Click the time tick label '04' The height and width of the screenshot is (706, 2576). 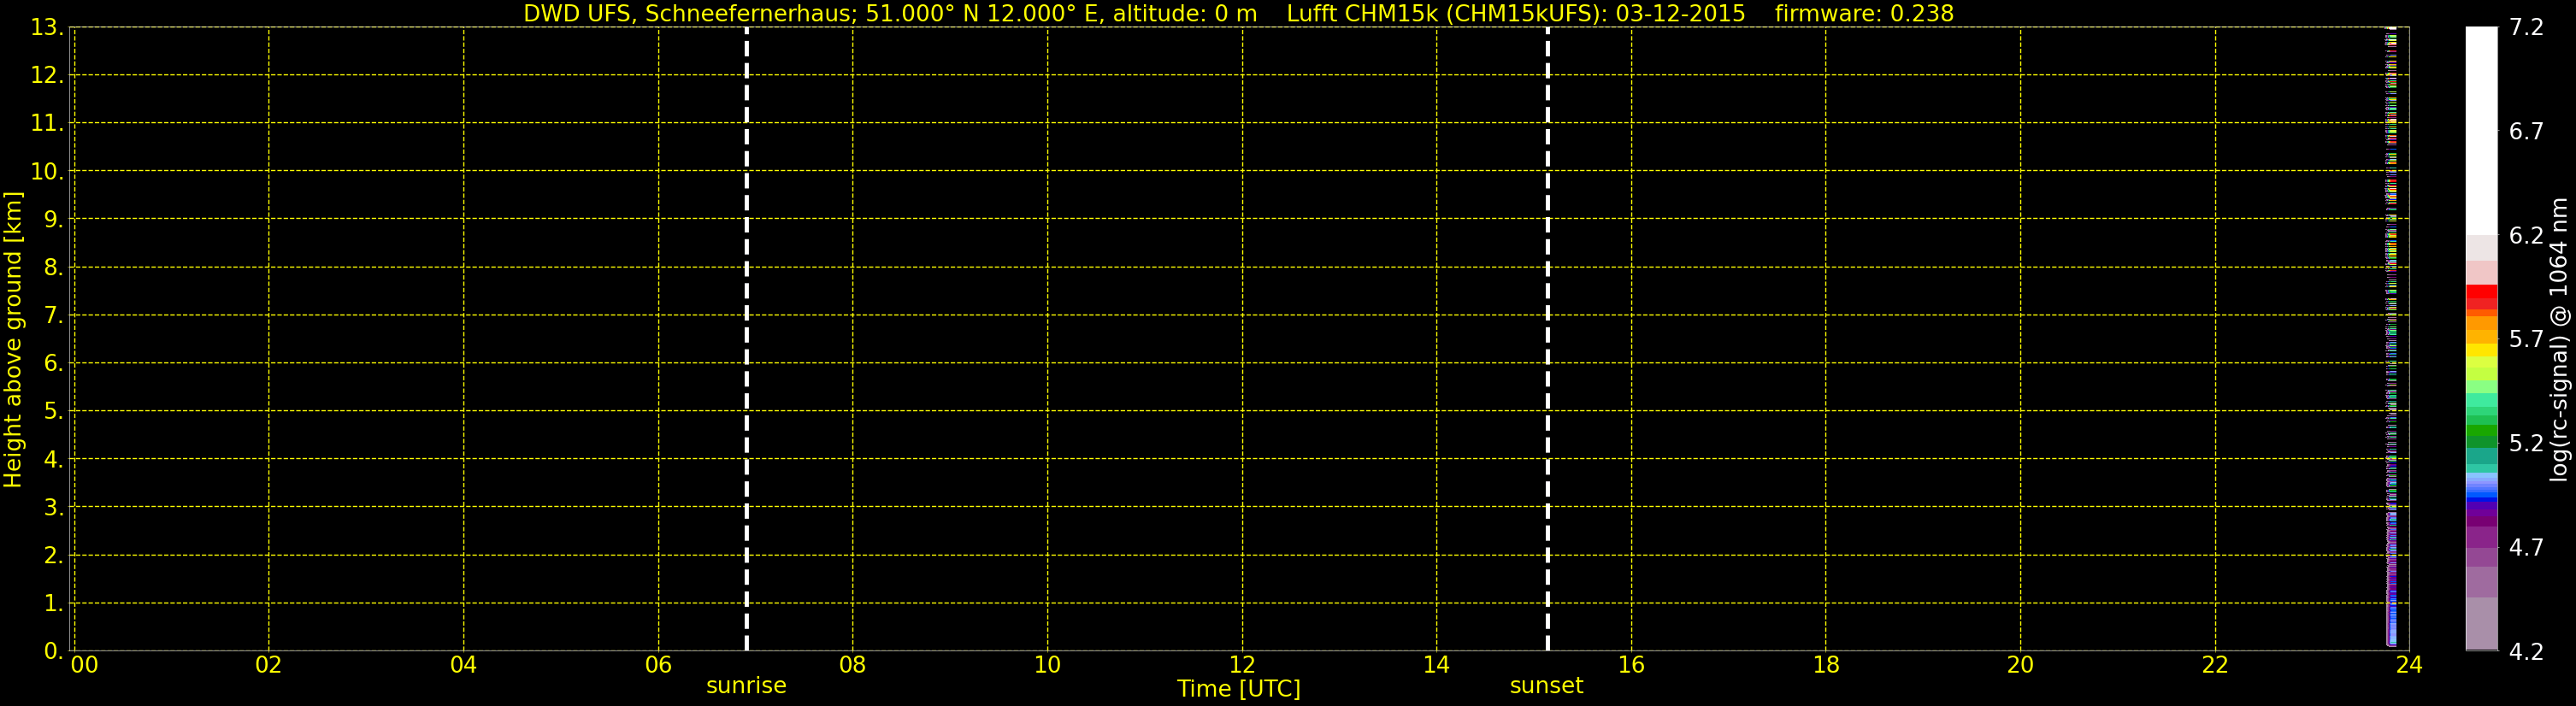click(x=464, y=665)
